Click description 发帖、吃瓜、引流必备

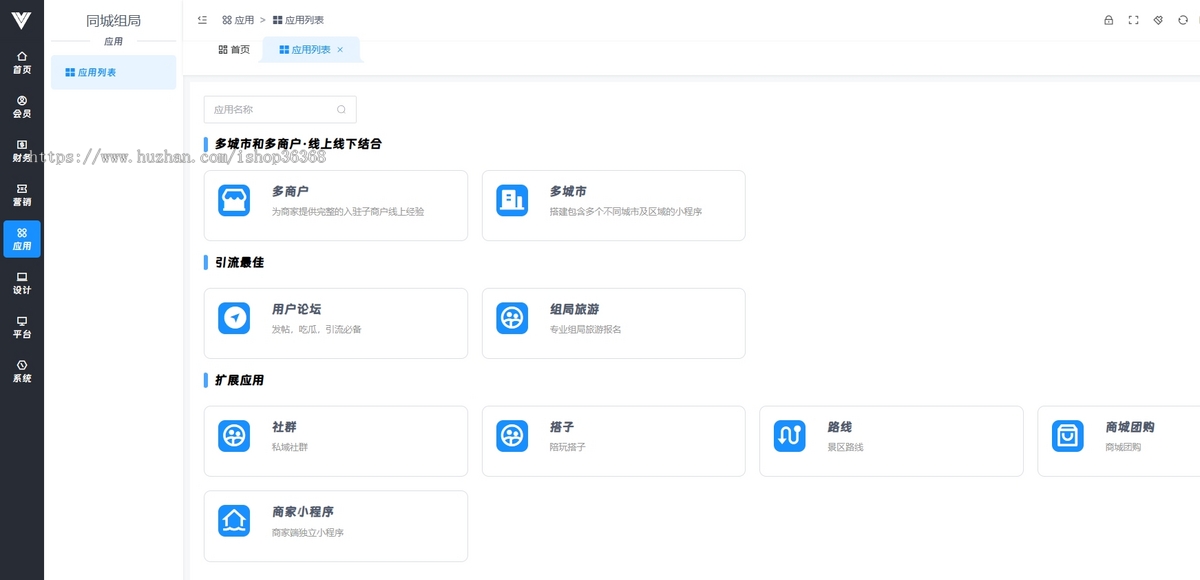(317, 329)
